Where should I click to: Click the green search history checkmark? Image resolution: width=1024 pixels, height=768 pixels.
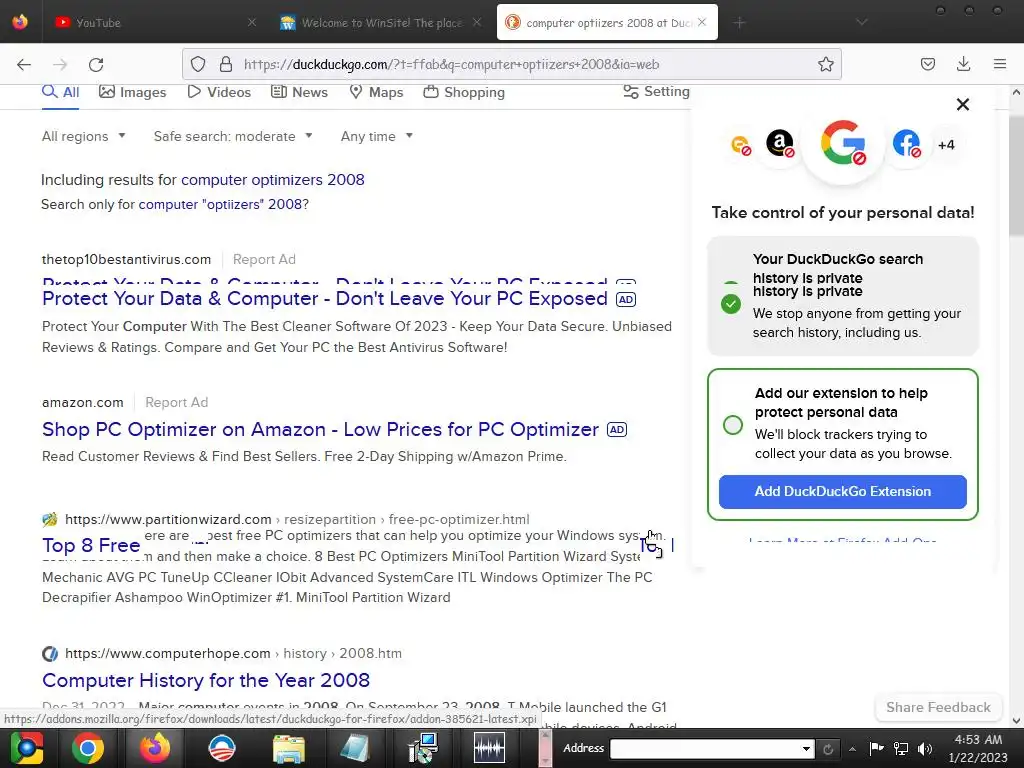point(731,304)
